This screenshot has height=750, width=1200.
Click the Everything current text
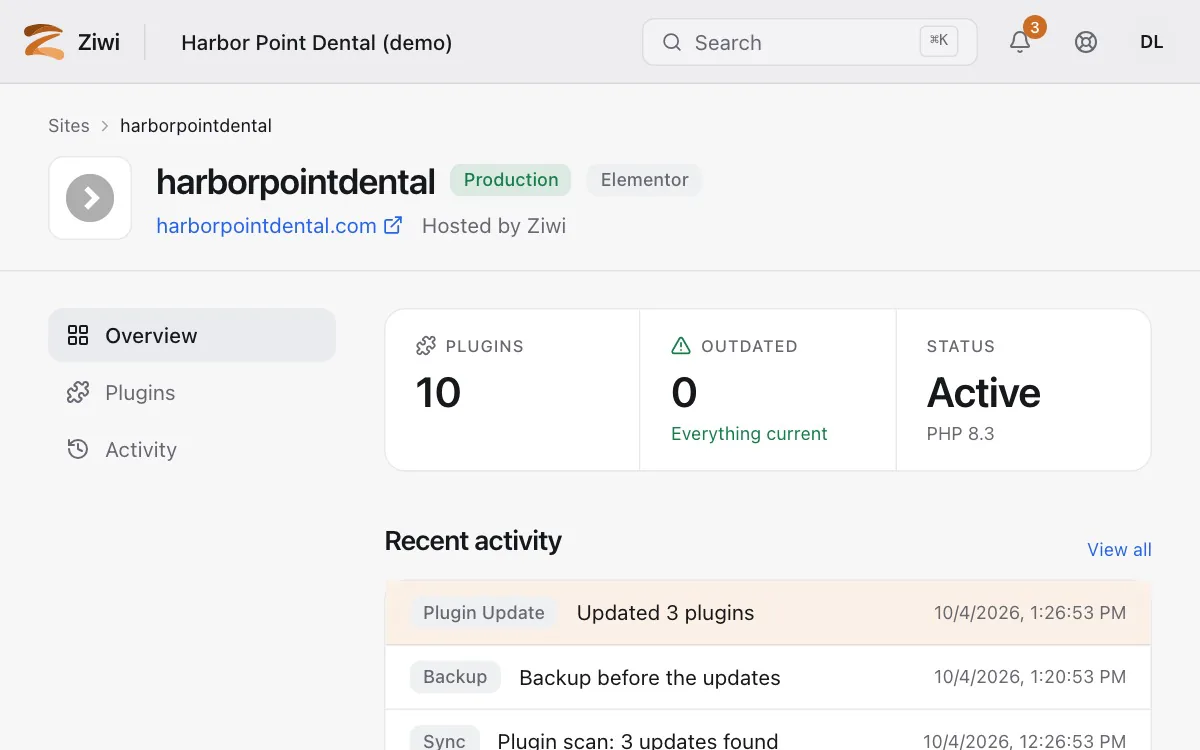click(749, 434)
